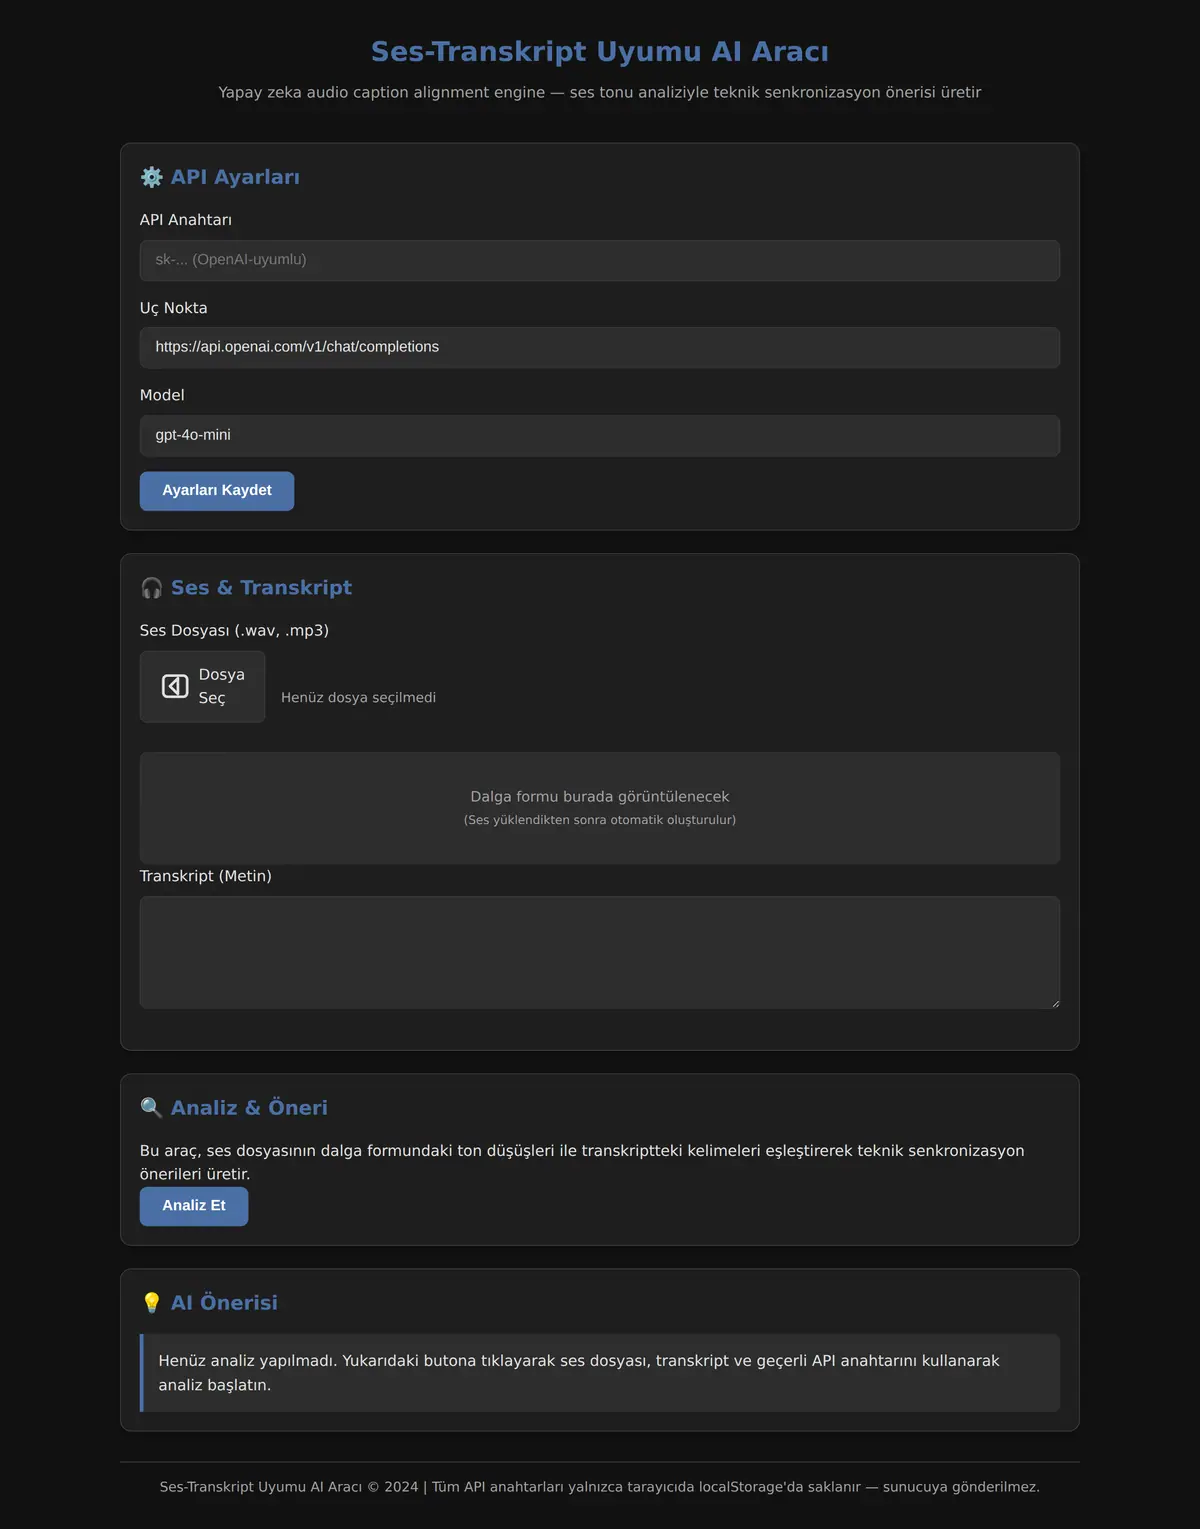Click the '(Ses yüklendikten sonra otomatik oluşturulur)' note

point(600,820)
